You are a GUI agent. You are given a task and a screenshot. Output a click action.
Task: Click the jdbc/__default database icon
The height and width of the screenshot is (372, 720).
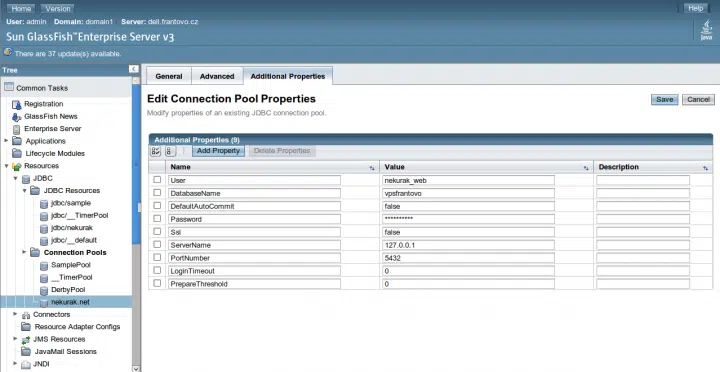click(44, 241)
